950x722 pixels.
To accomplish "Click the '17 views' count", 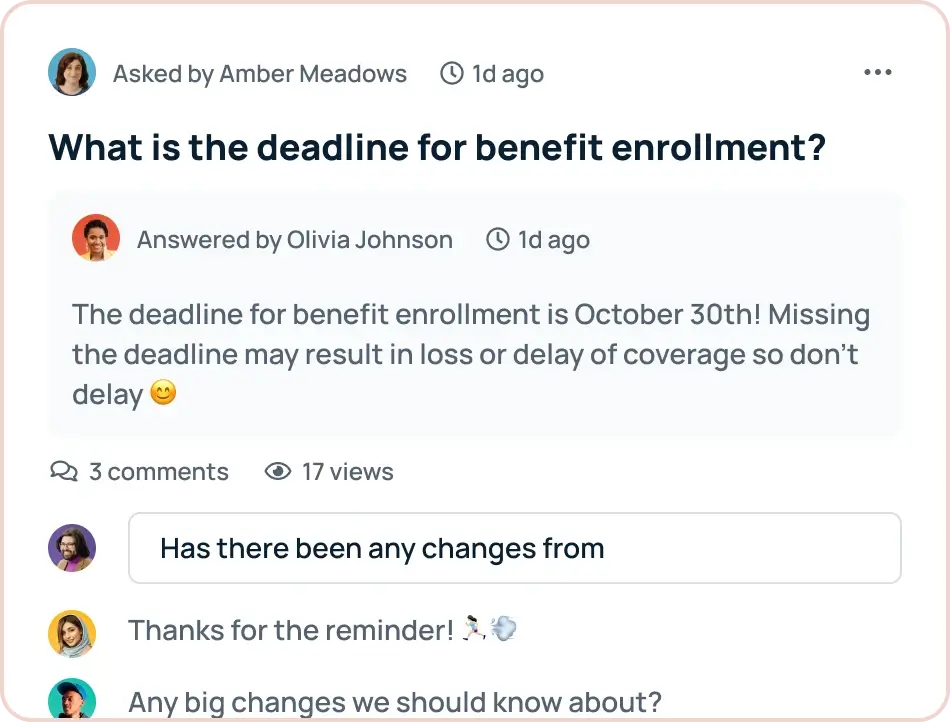I will point(347,472).
